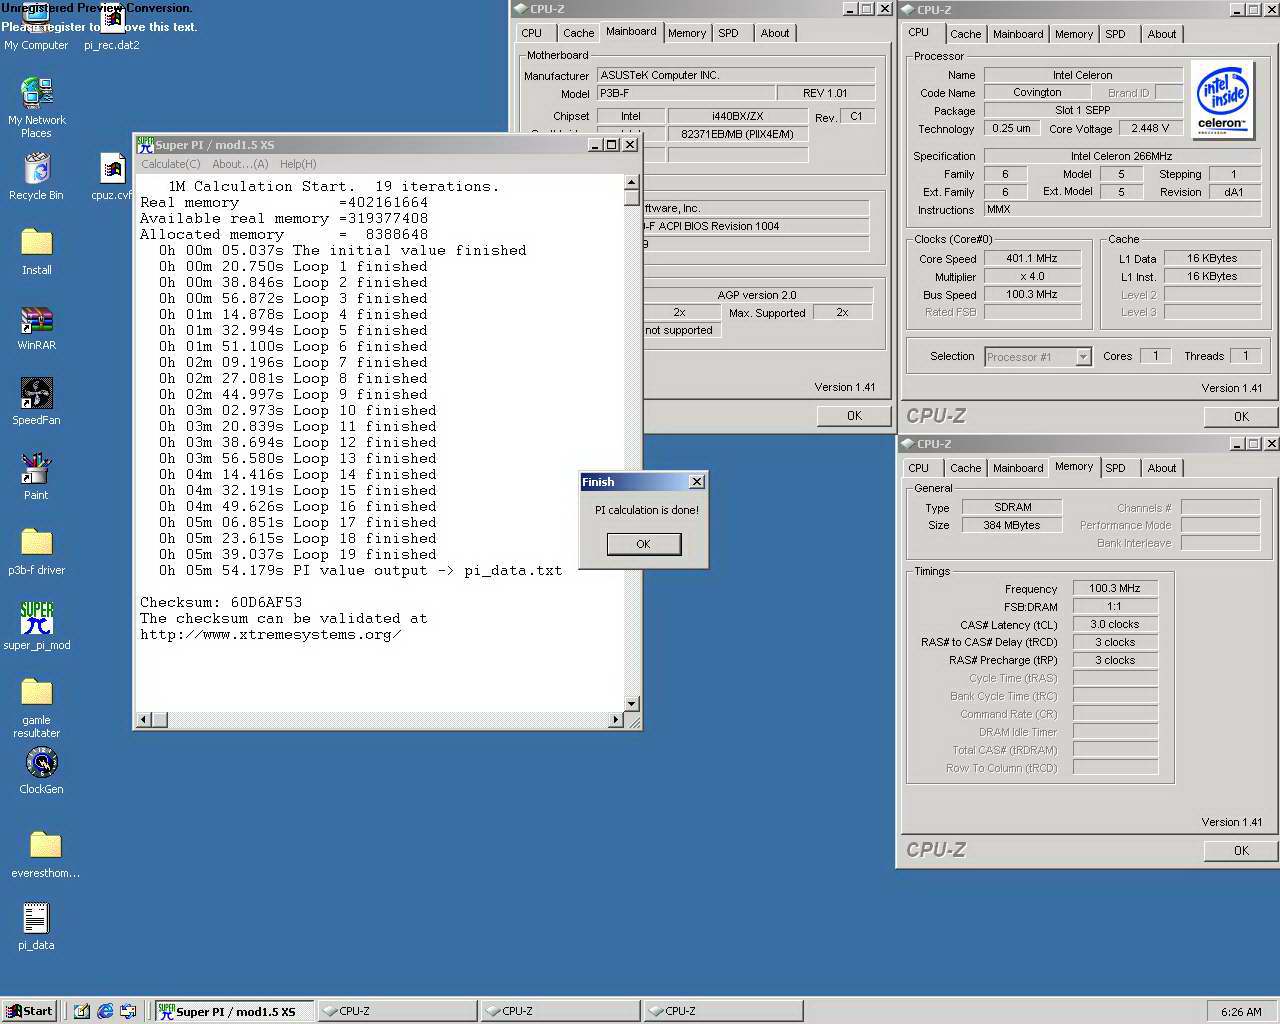Click OK in CPU-Z Mainboard window

point(854,416)
